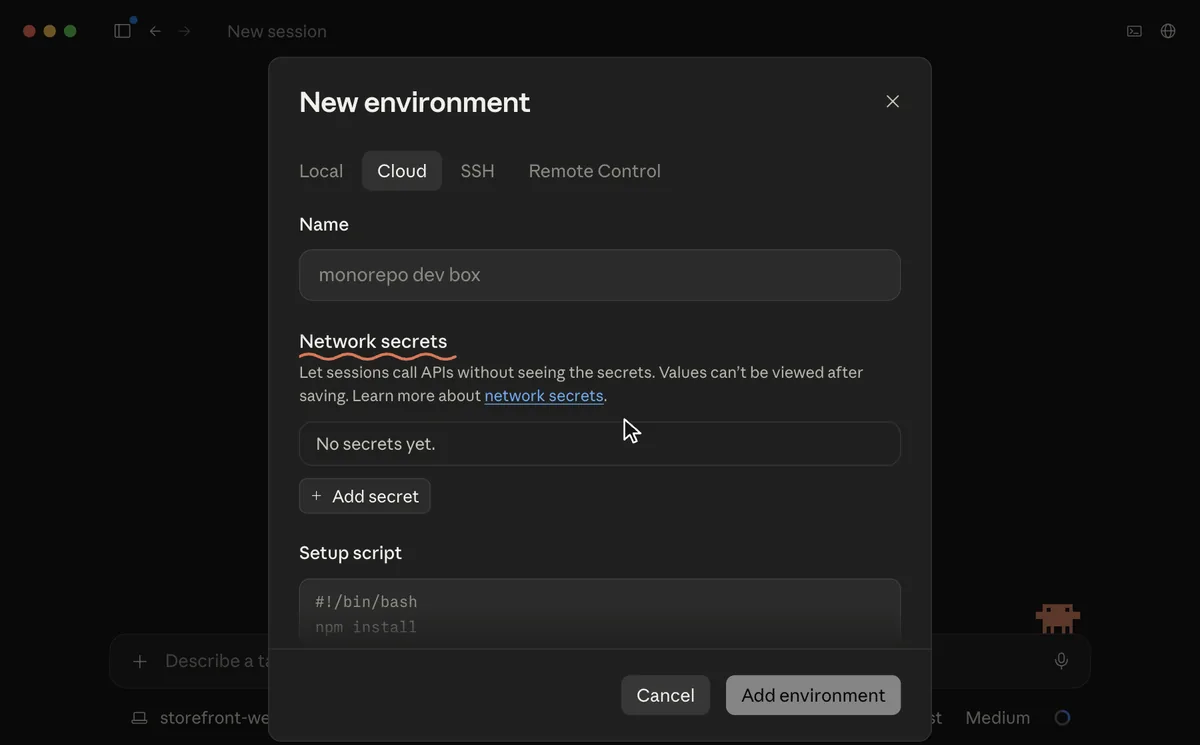Open the Medium effort dropdown

tap(997, 718)
